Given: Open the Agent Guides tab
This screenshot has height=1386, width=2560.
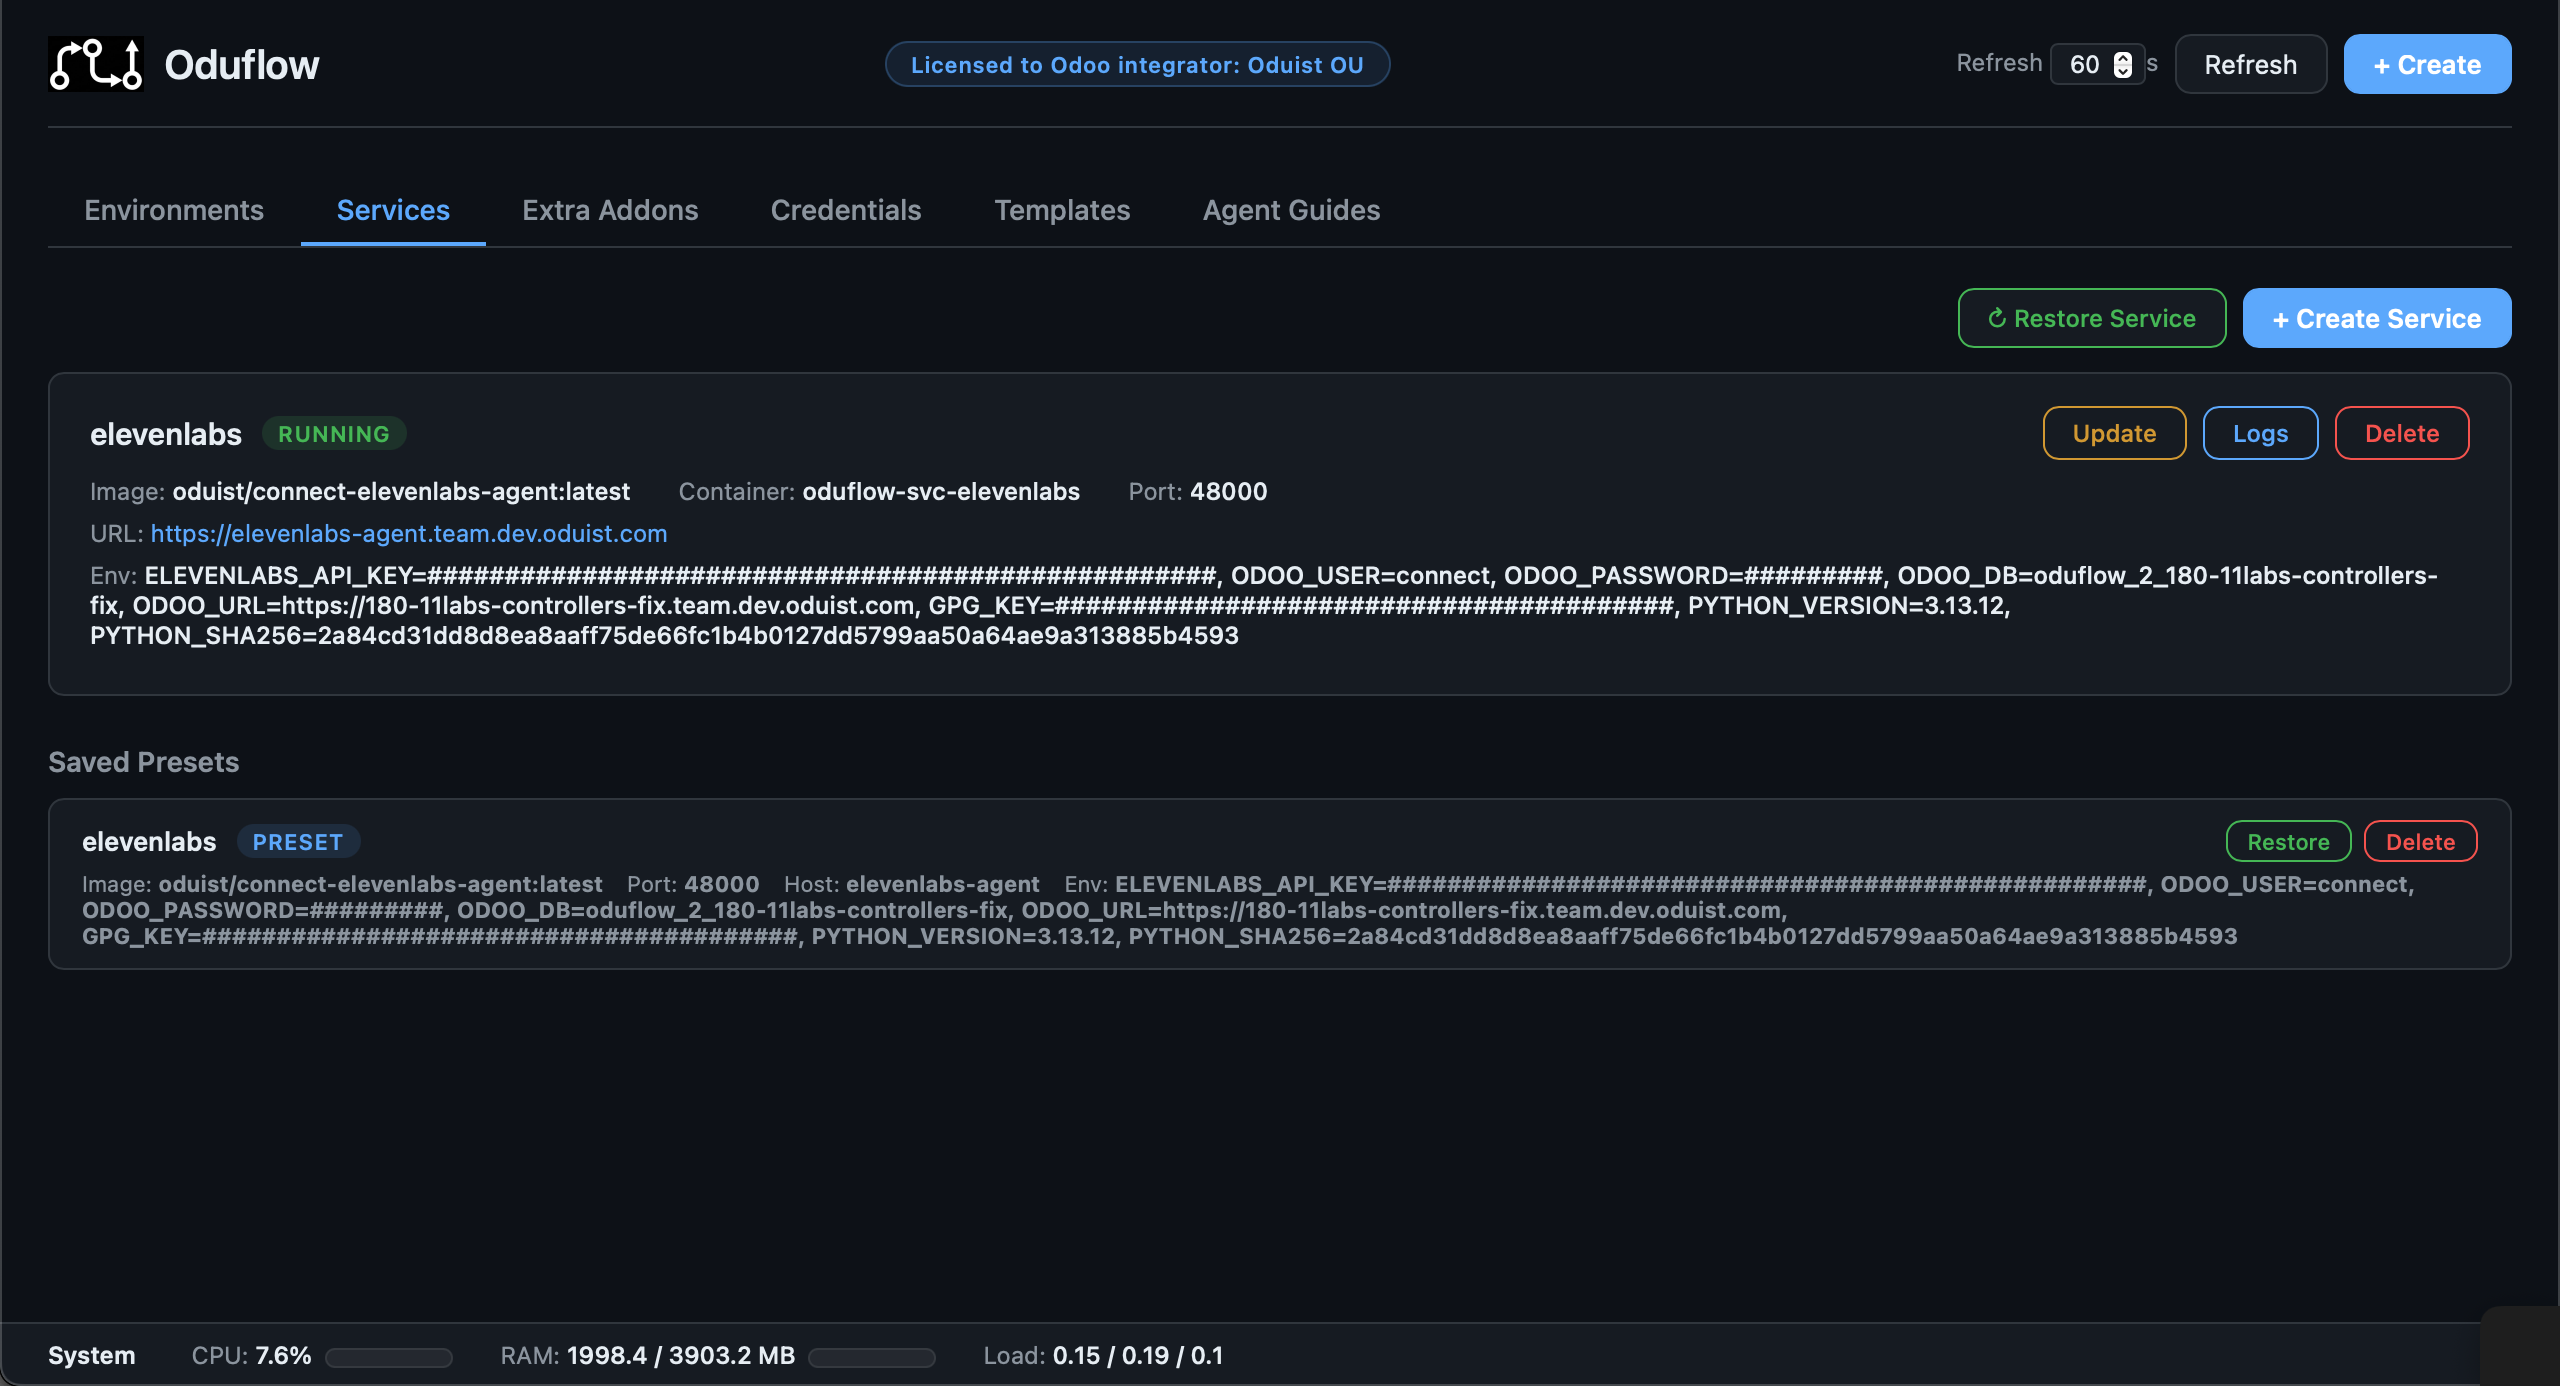Looking at the screenshot, I should (1291, 210).
